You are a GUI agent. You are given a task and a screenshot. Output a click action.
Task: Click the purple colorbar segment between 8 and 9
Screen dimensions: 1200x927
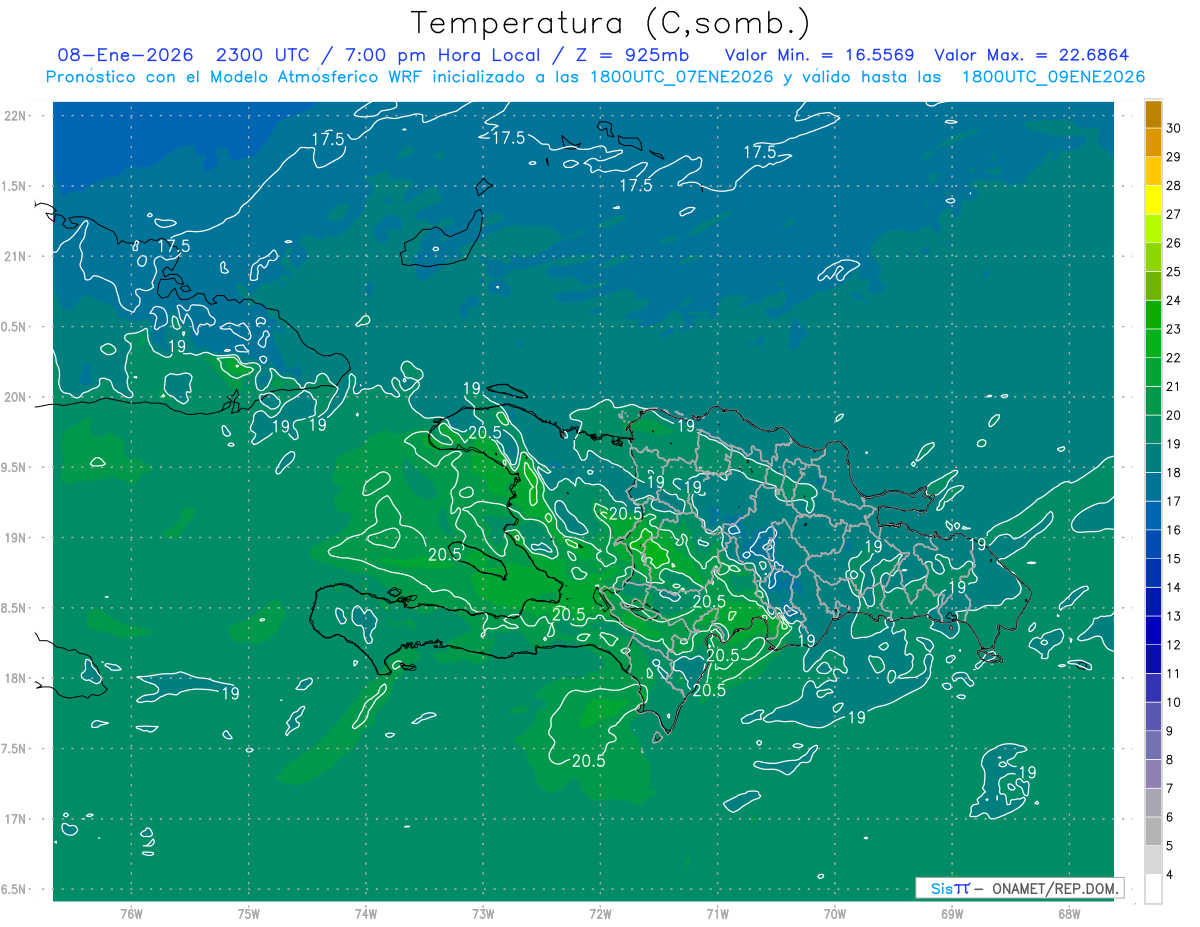coord(1153,745)
